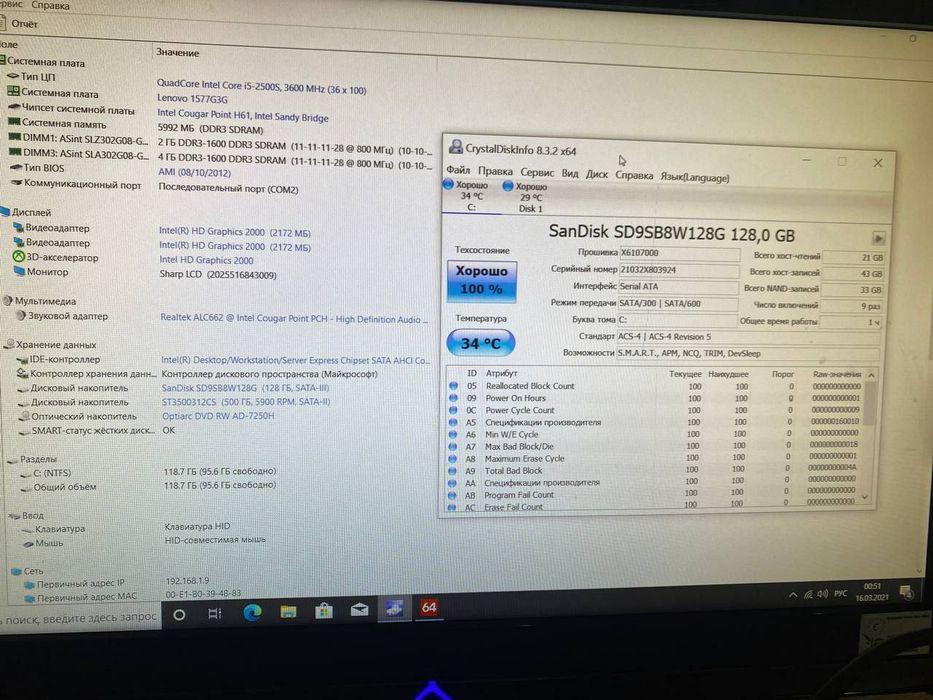The height and width of the screenshot is (700, 933).
Task: Open Microsoft Store from the taskbar
Action: [x=324, y=610]
